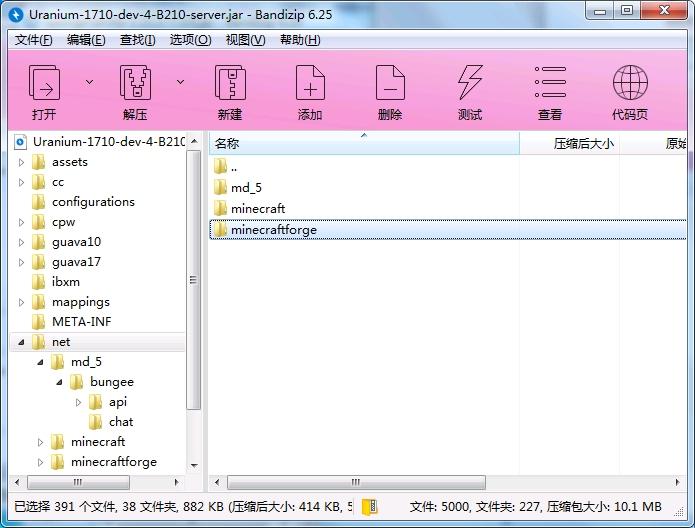
Task: Select the guava10 folder label in tree
Action: [76, 242]
